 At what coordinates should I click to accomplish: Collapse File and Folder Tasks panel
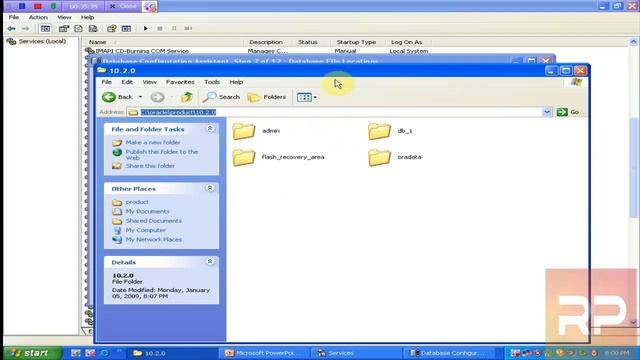(x=210, y=129)
